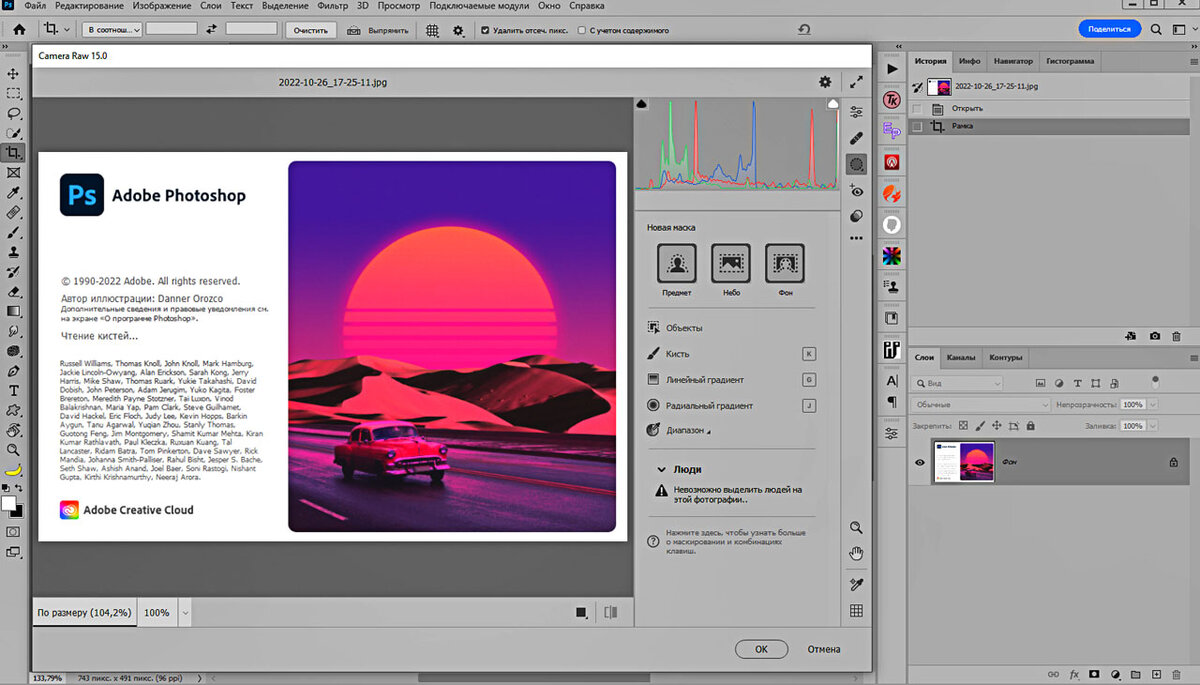Screen dimensions: 1200x685
Task: Open layer blending mode dropdown Обычные
Action: point(980,405)
